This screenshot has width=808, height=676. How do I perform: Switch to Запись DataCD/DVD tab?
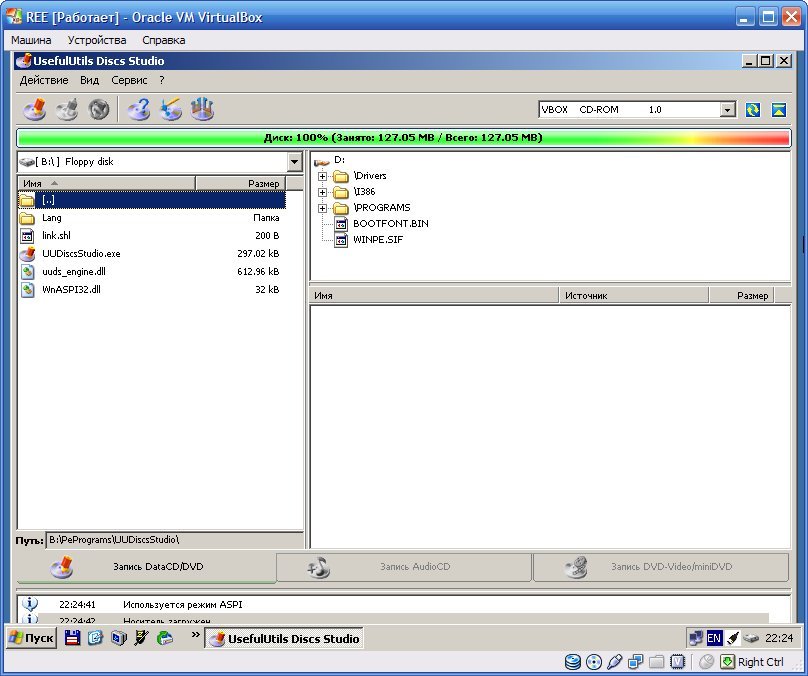point(146,567)
